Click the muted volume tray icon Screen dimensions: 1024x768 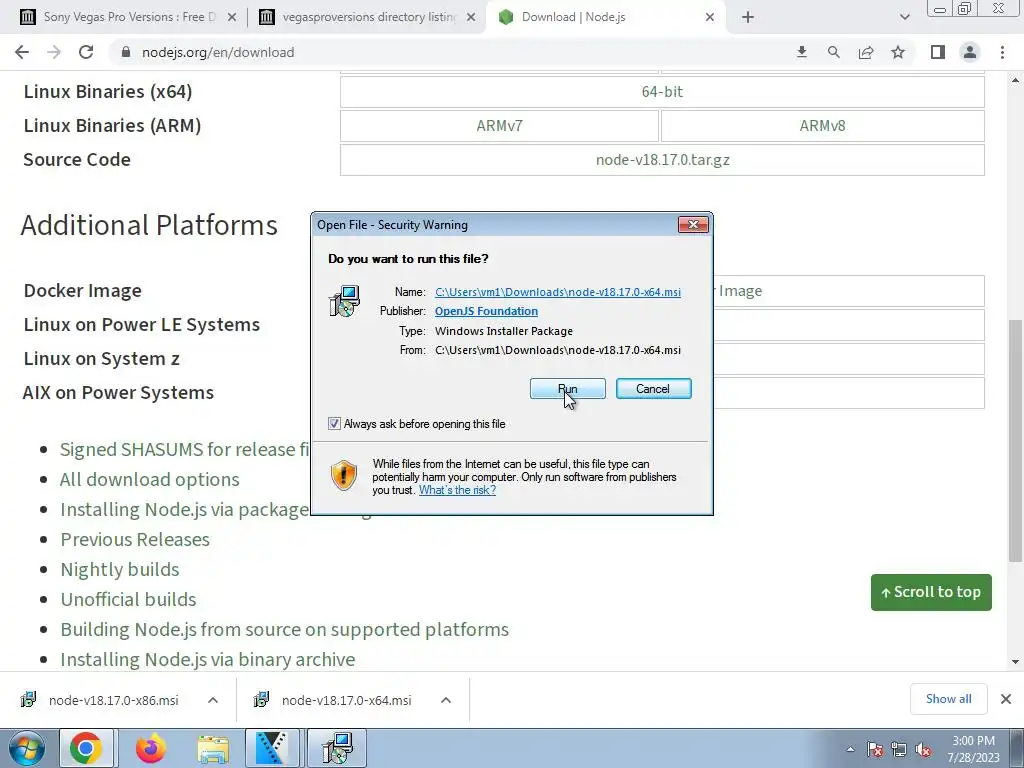tap(923, 749)
